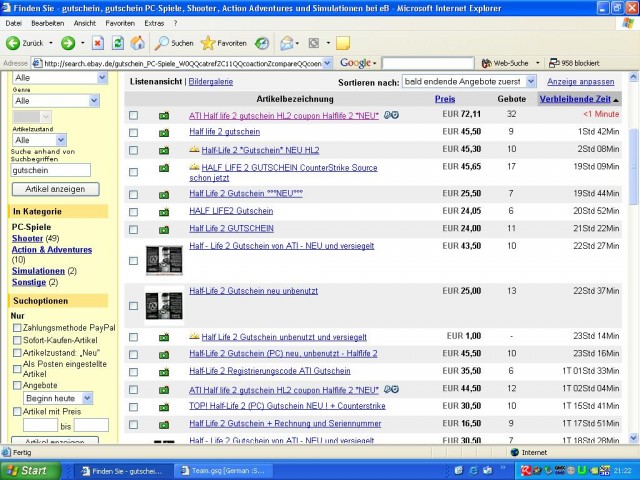The image size is (640, 480).
Task: Go to the Home page icon
Action: (x=138, y=43)
